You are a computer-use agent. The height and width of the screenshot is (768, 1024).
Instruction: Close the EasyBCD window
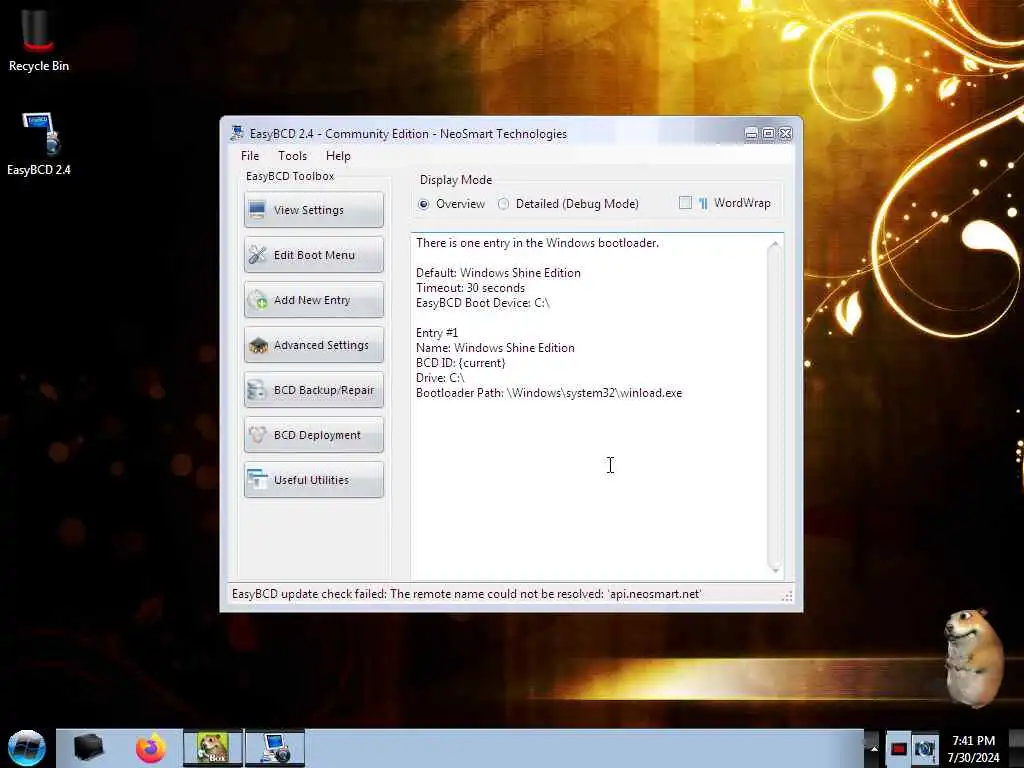tap(786, 133)
